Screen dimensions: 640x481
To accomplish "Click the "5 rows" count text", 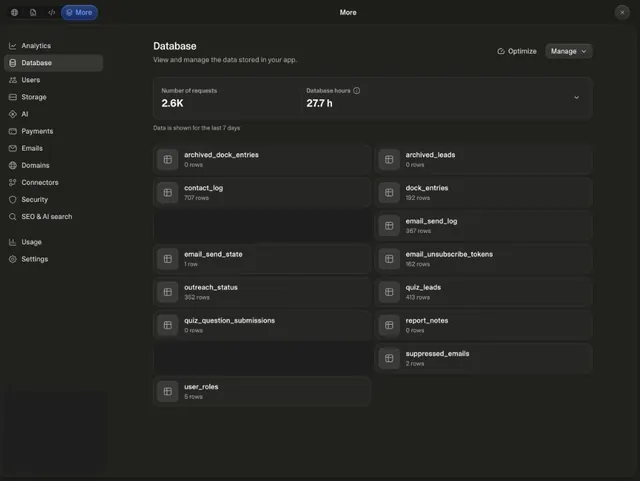I will coord(193,396).
